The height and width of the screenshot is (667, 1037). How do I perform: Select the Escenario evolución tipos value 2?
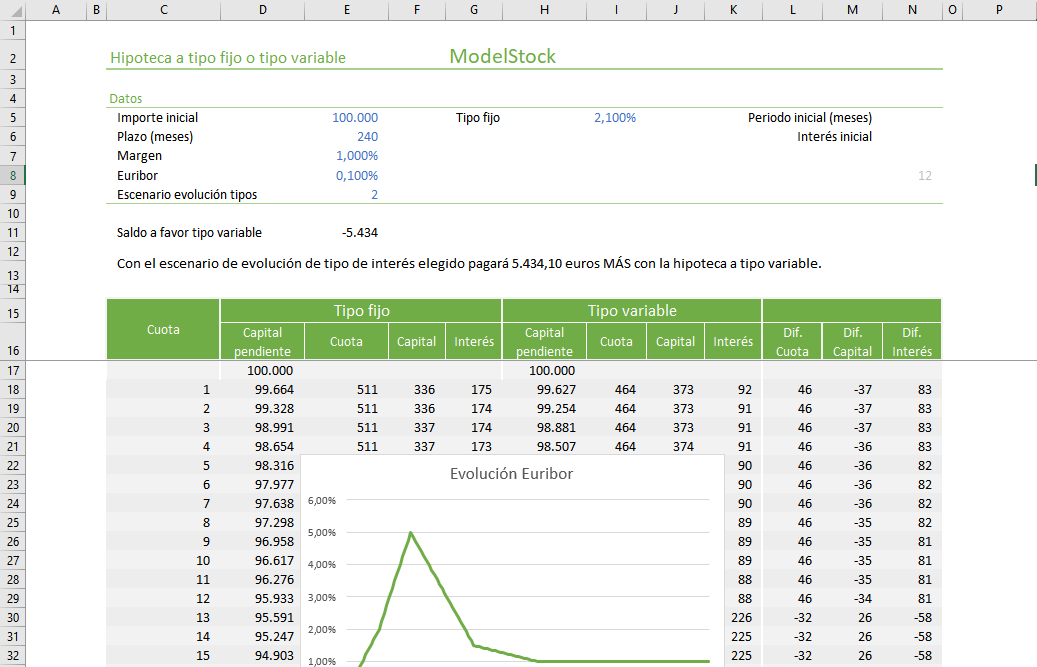point(373,195)
